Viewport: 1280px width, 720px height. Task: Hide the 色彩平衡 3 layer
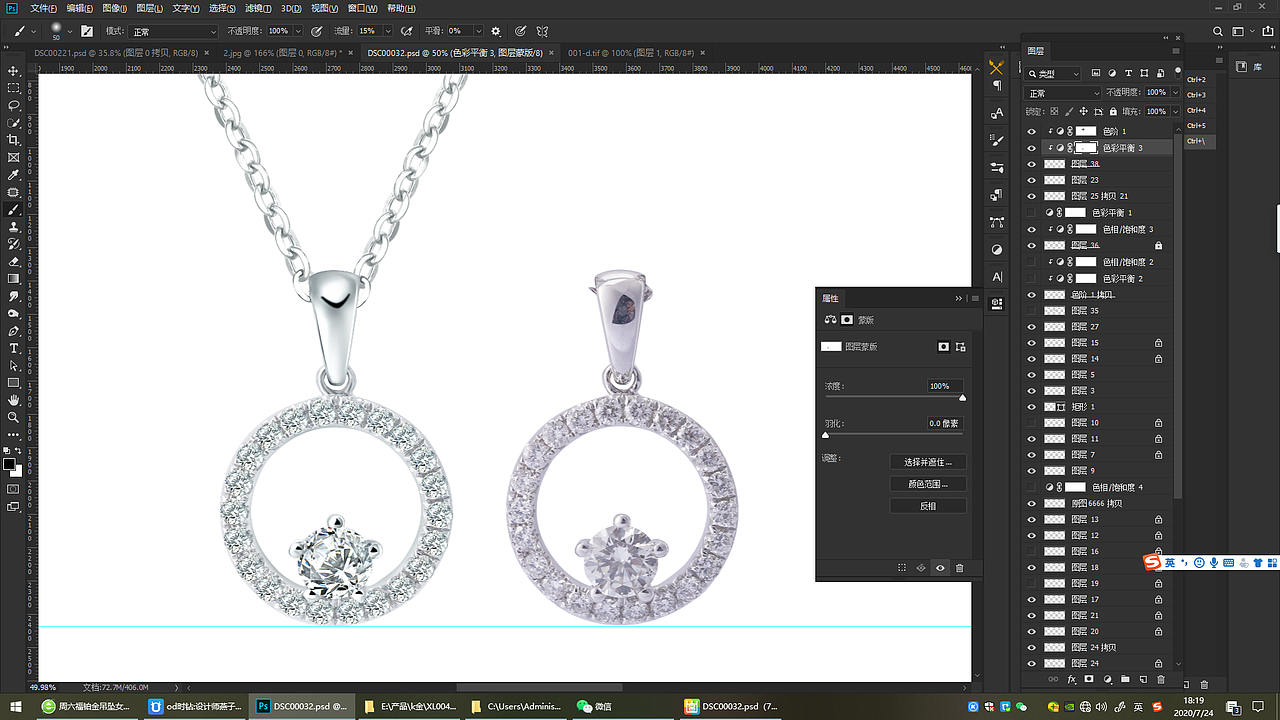1032,148
